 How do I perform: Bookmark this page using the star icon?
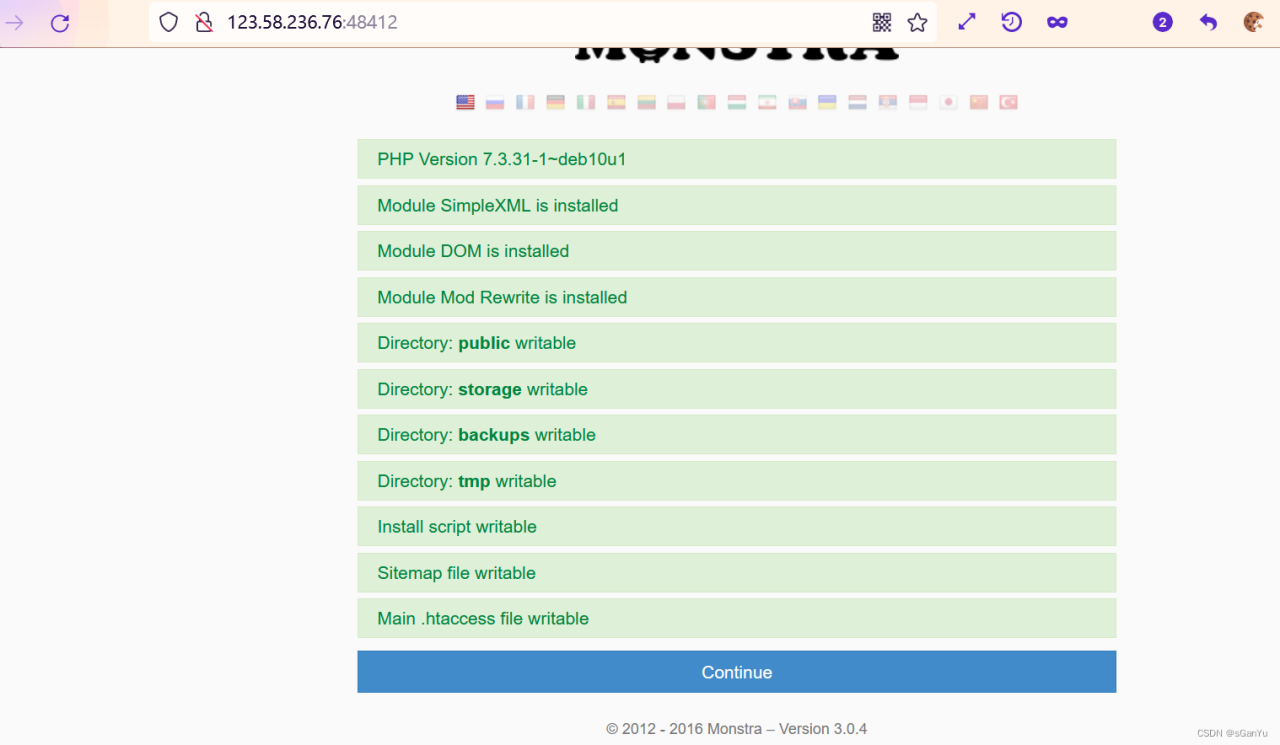pos(917,21)
